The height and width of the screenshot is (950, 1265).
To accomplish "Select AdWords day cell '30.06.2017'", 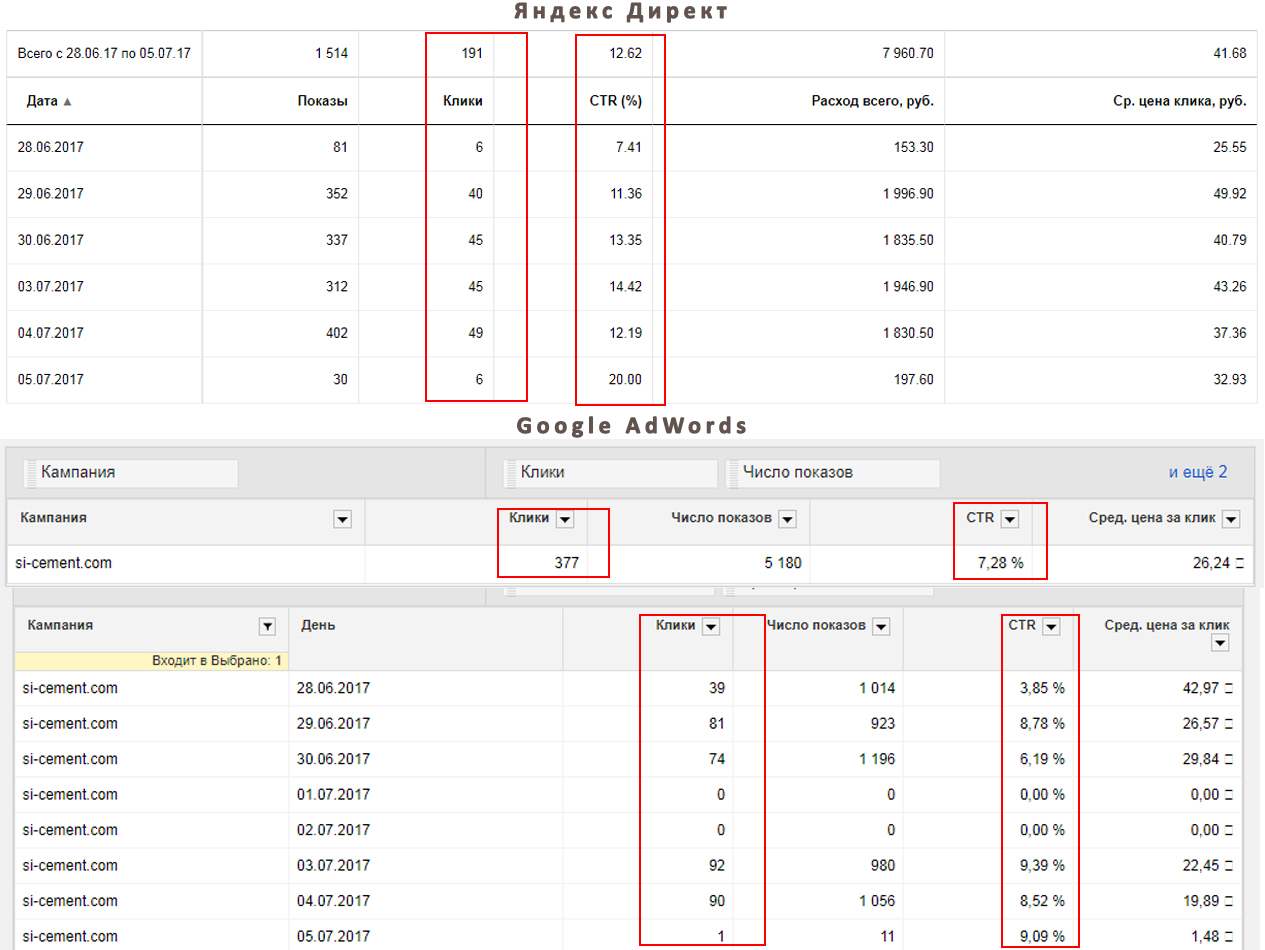I will [334, 759].
